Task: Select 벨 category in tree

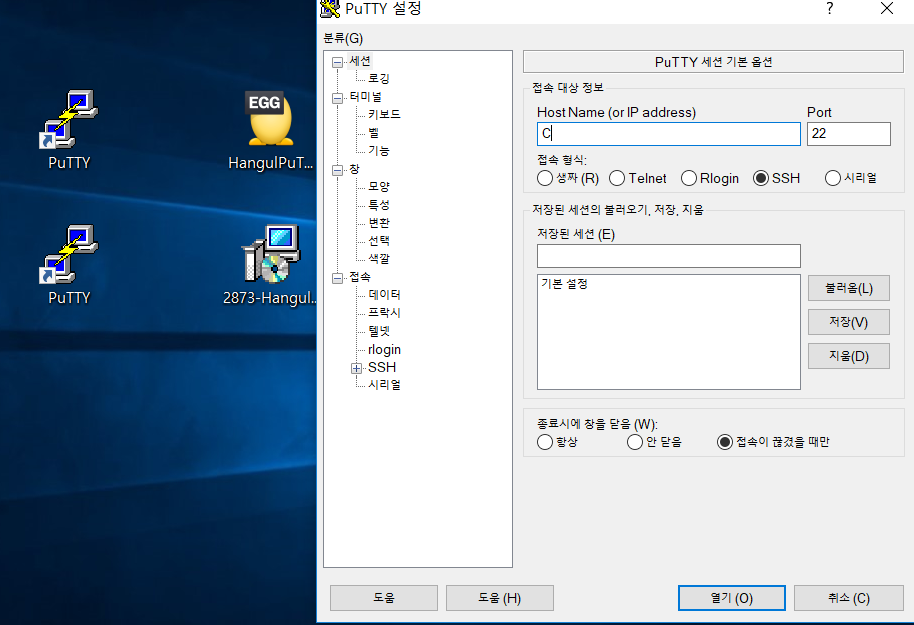Action: point(373,132)
